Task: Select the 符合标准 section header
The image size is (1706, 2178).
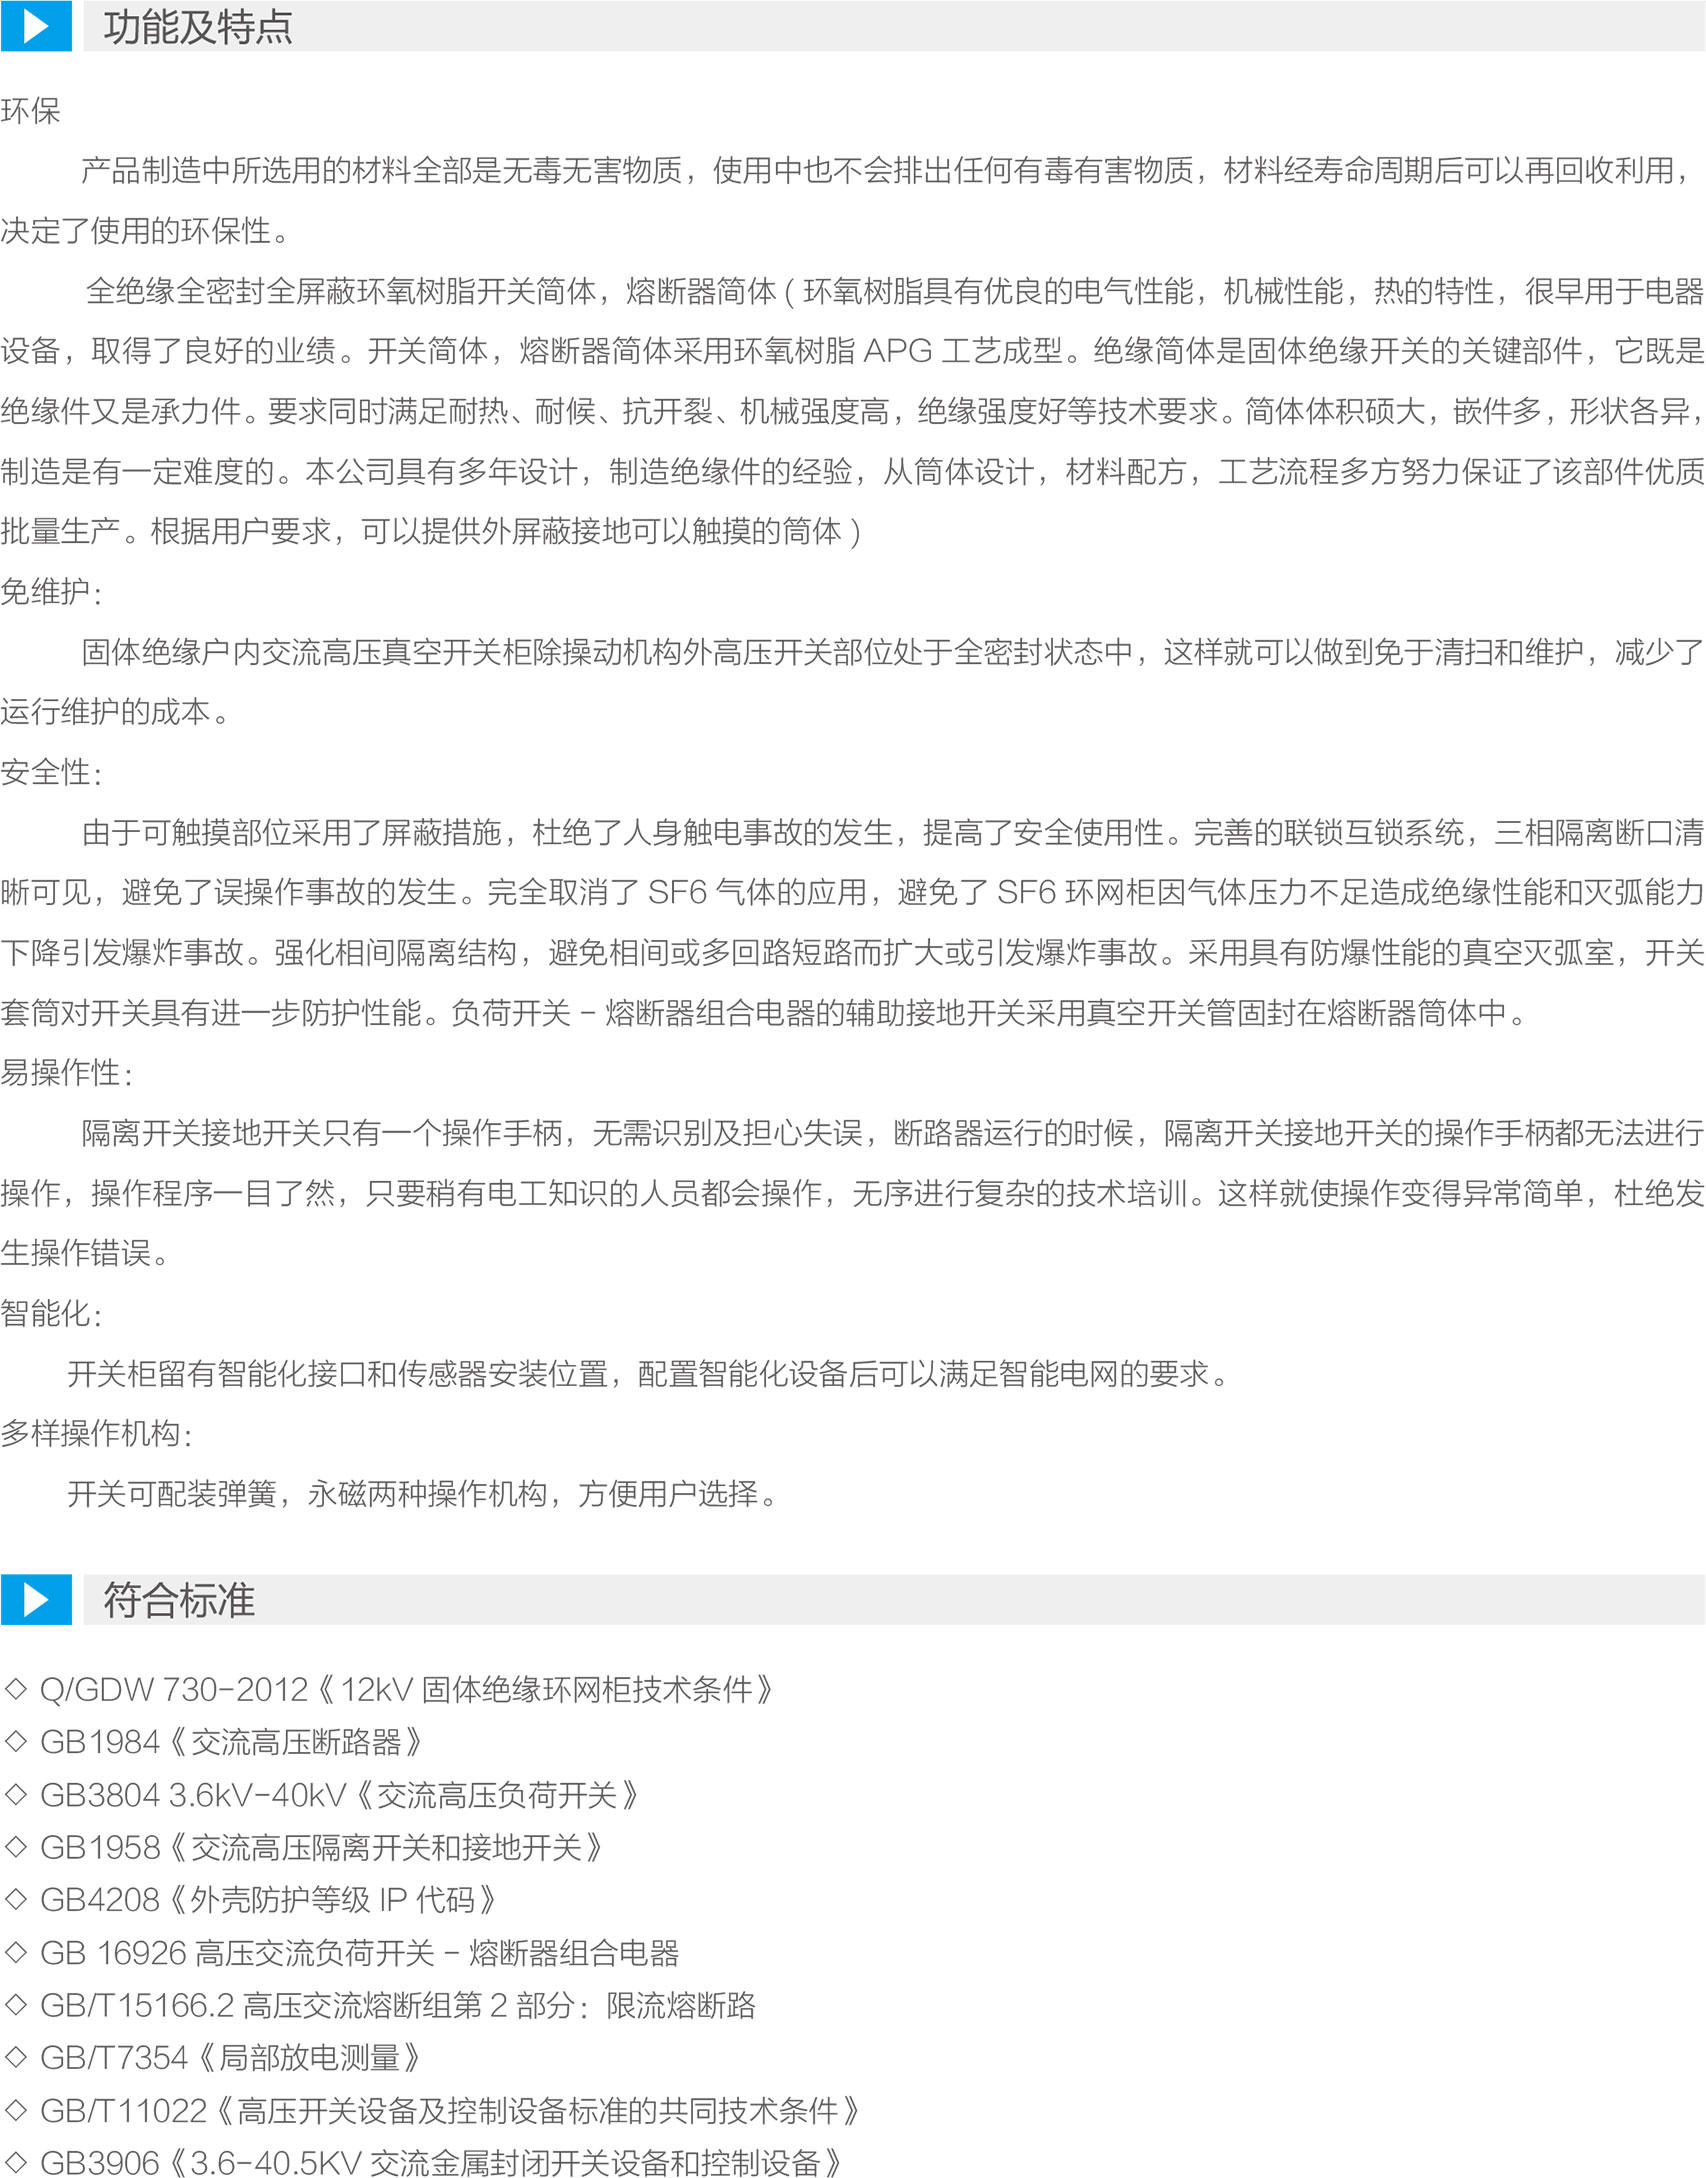Action: tap(179, 1600)
